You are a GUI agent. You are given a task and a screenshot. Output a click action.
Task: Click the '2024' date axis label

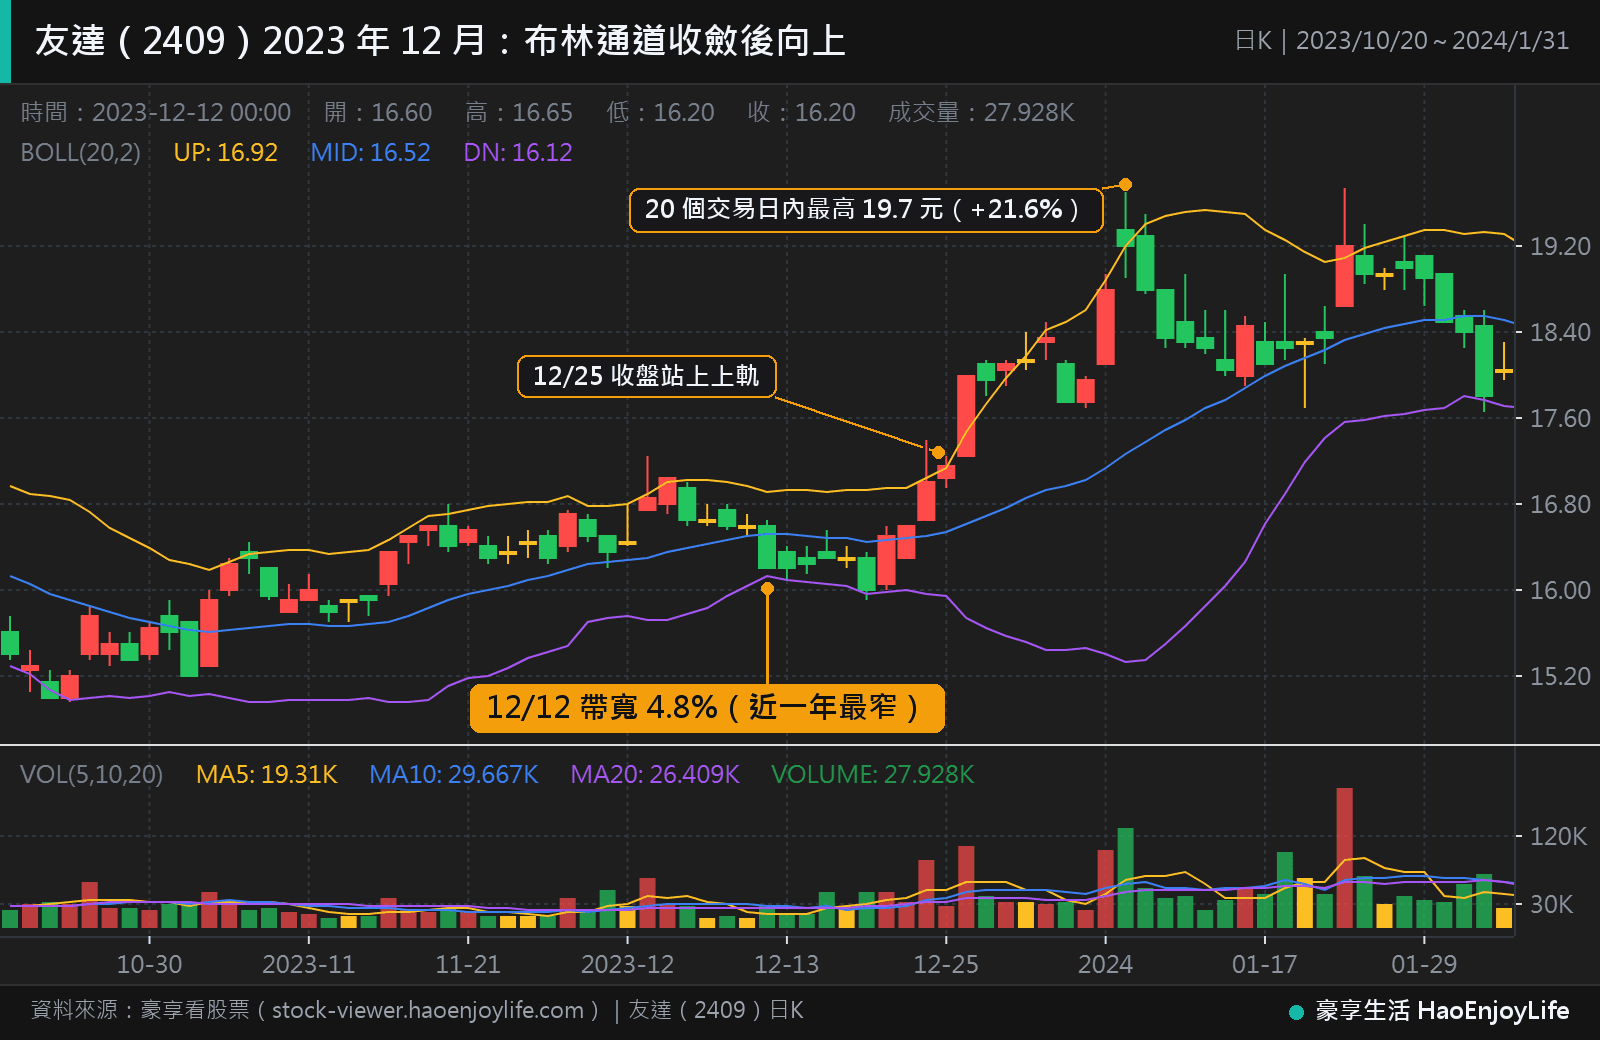(x=1105, y=964)
